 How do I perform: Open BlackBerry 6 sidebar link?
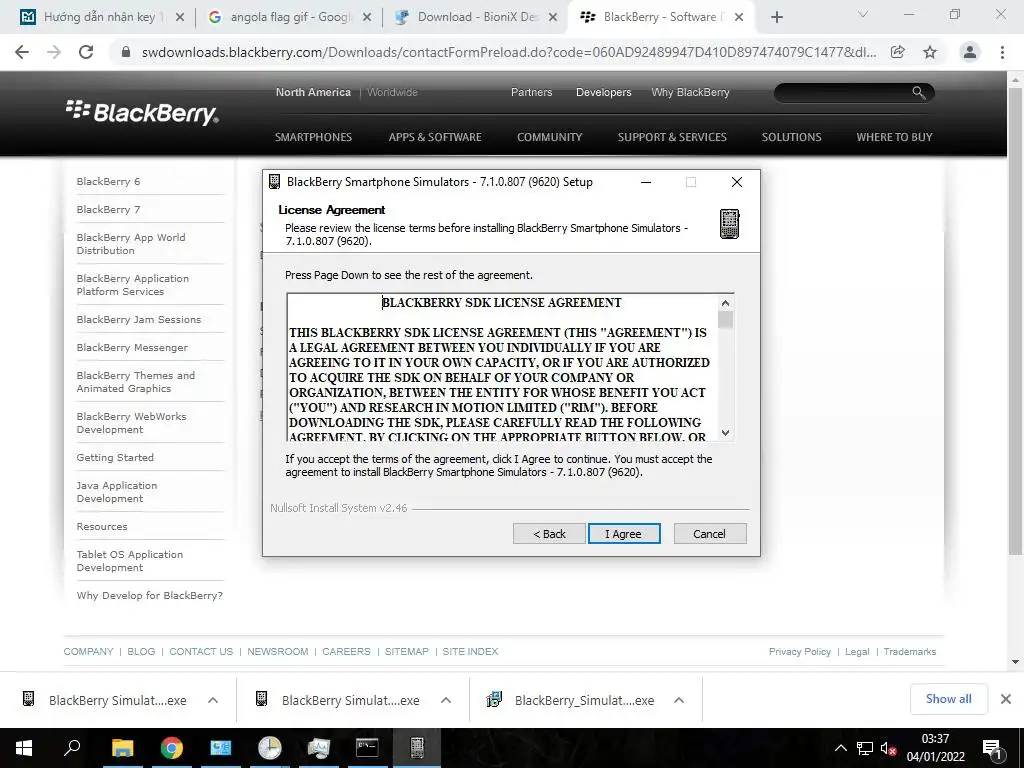(108, 182)
